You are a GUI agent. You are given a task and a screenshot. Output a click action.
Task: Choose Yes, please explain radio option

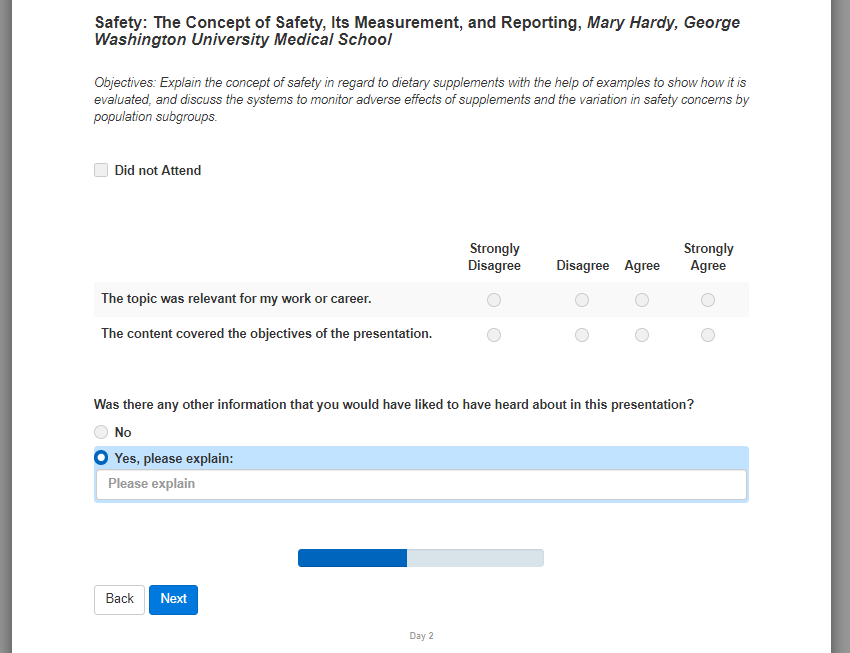(101, 458)
